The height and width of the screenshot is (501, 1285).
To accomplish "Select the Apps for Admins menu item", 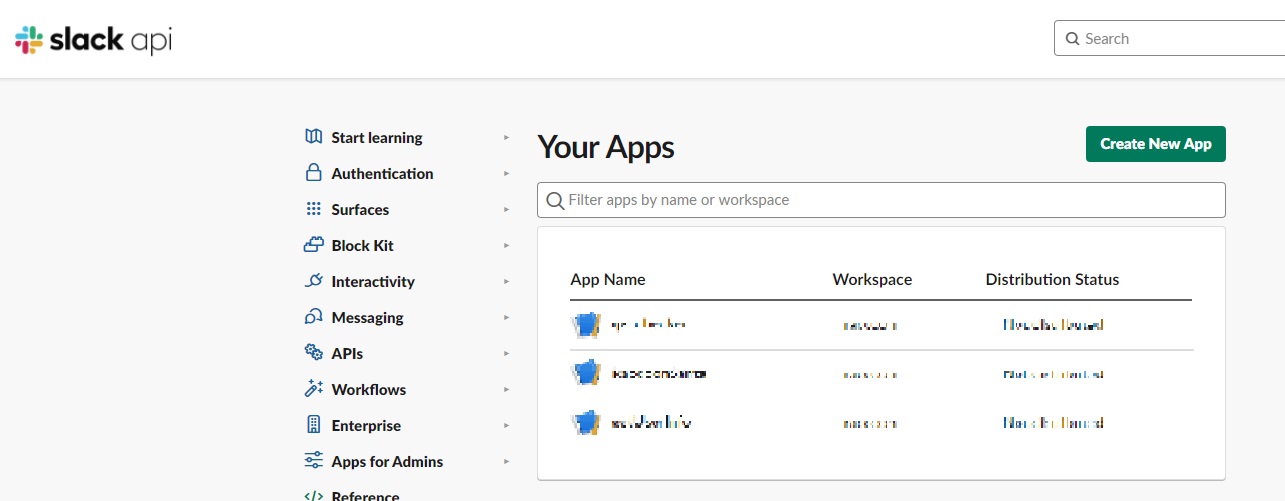I will click(387, 462).
